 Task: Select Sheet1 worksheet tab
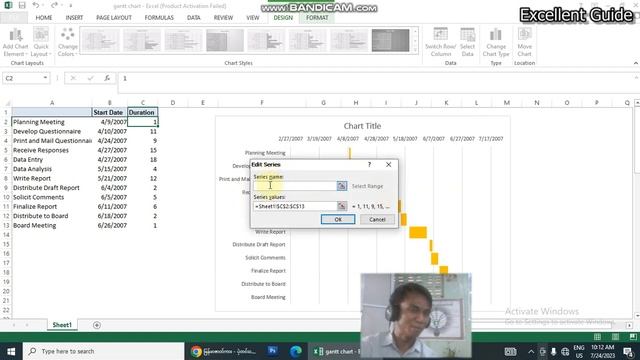62,325
